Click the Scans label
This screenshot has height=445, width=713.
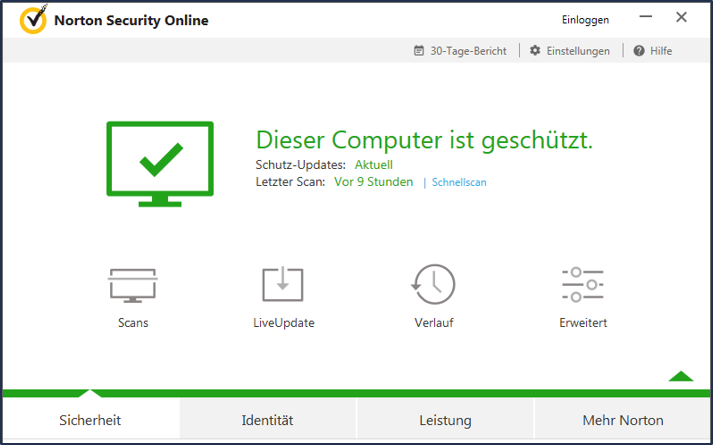[x=133, y=323]
